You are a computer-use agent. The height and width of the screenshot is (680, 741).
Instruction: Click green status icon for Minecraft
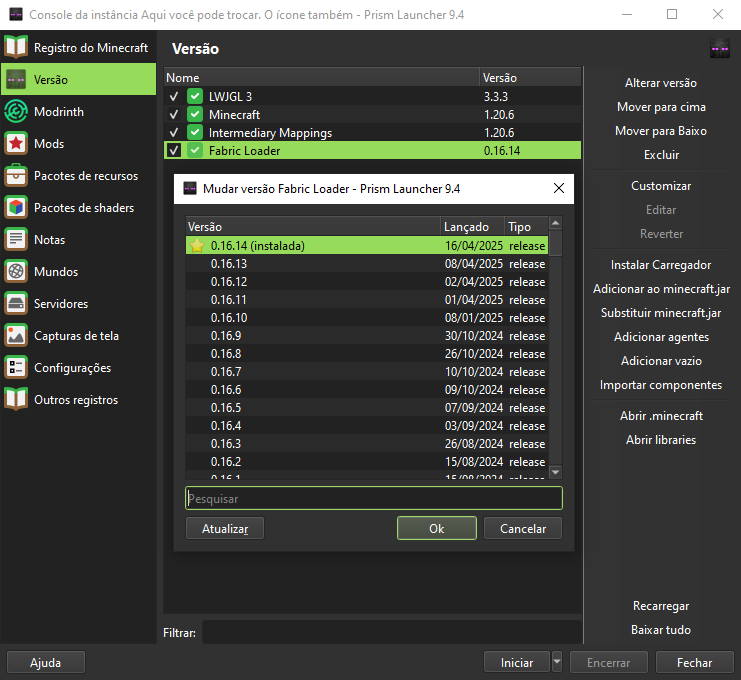click(195, 114)
